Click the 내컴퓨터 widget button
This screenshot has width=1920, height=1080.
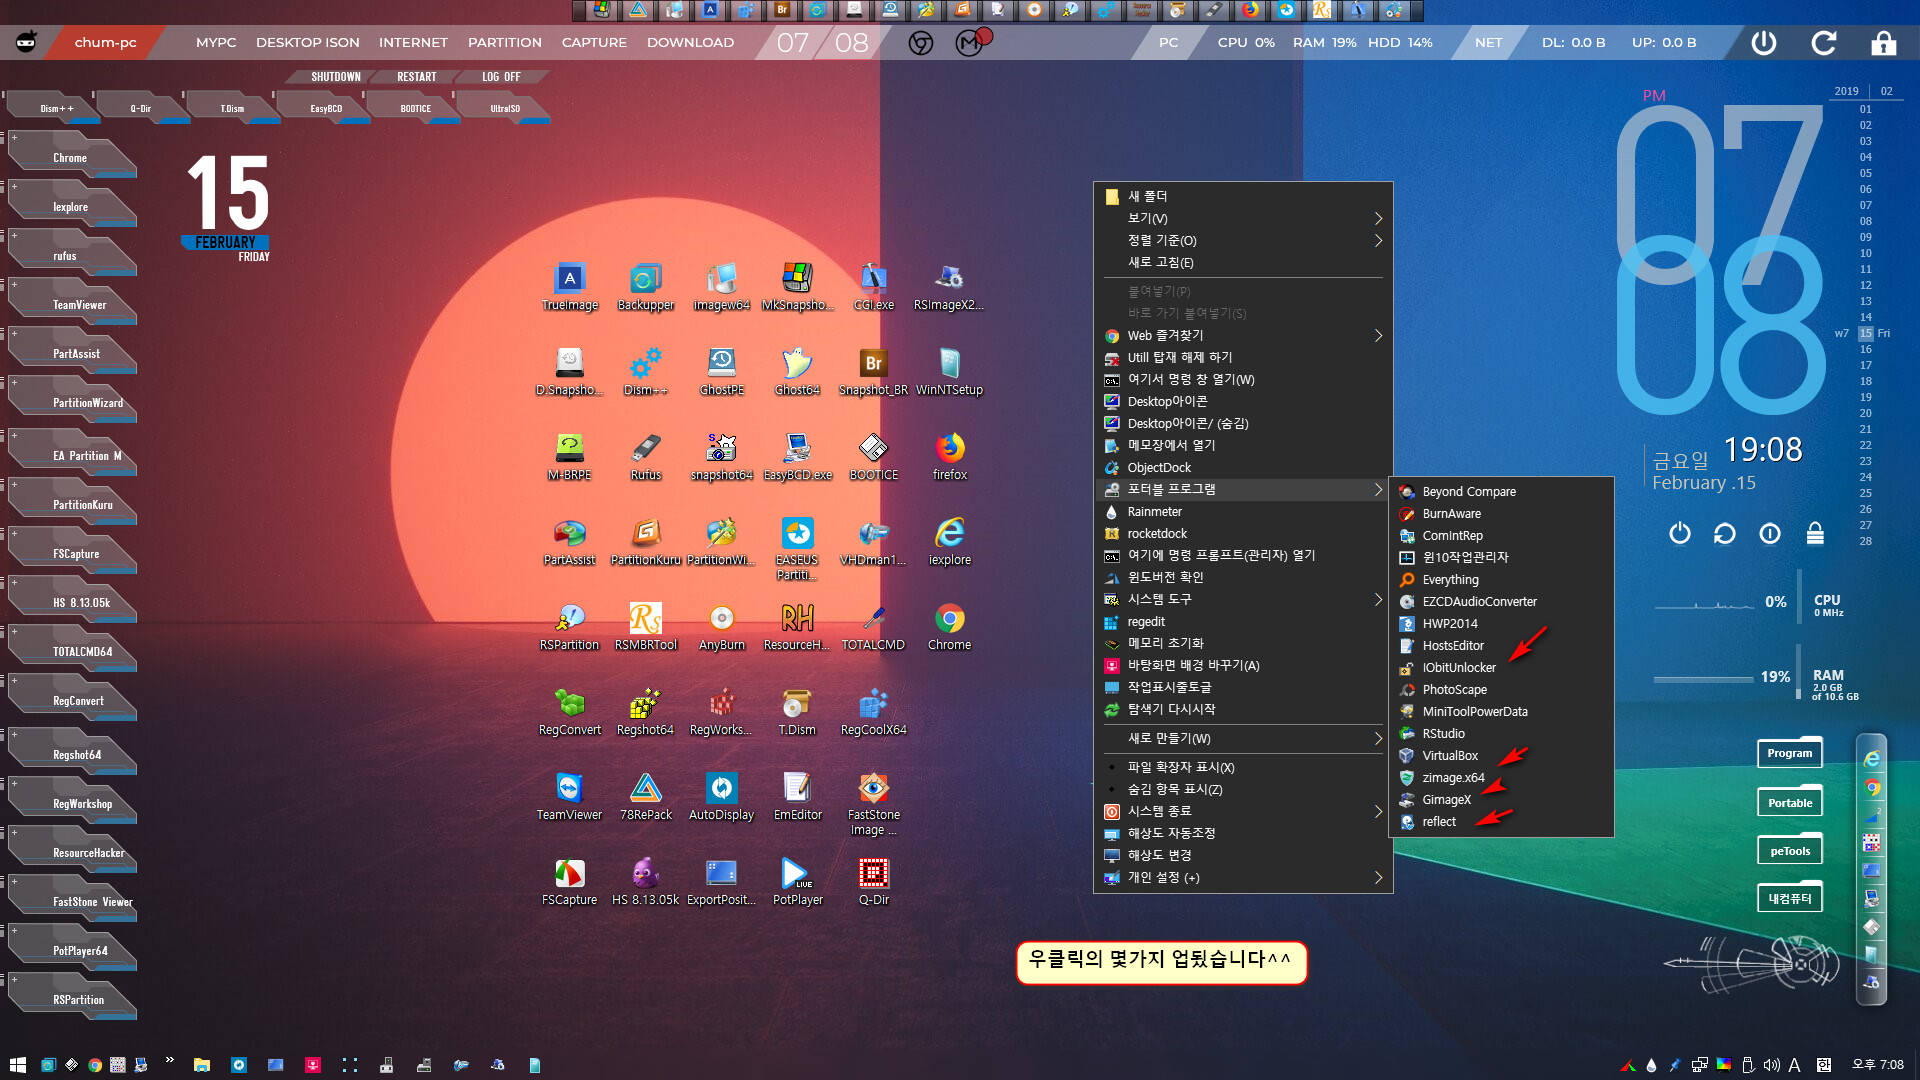[x=1789, y=898]
